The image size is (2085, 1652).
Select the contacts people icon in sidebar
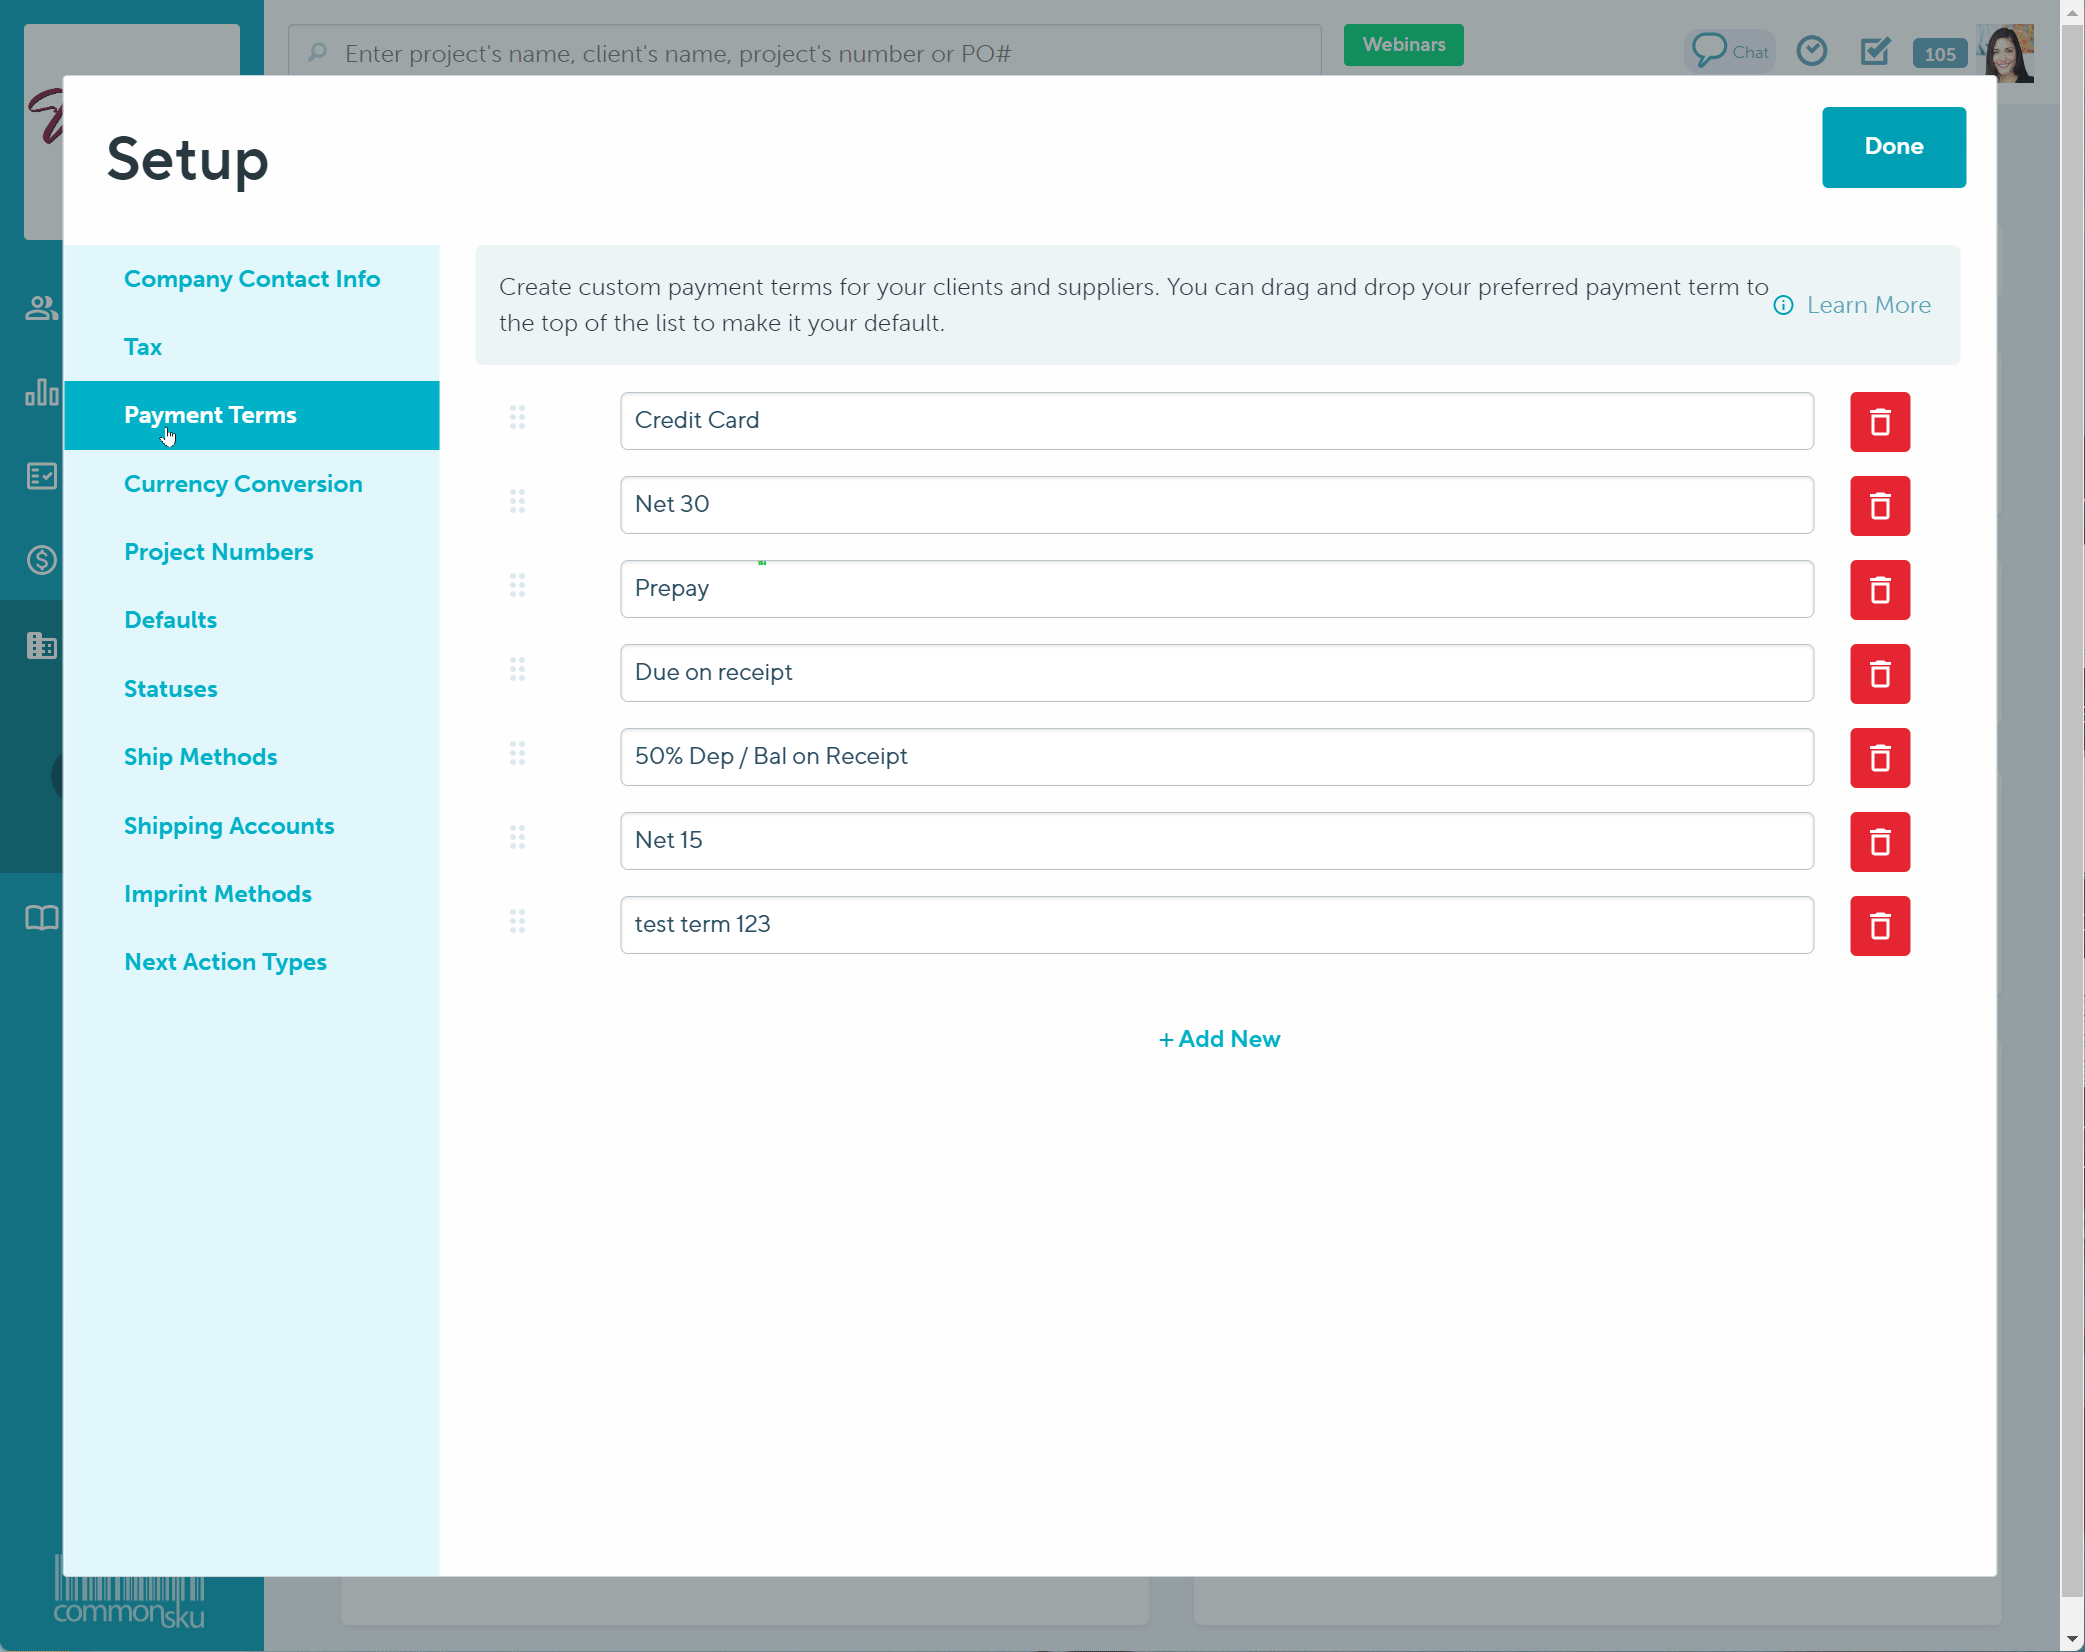click(x=40, y=308)
